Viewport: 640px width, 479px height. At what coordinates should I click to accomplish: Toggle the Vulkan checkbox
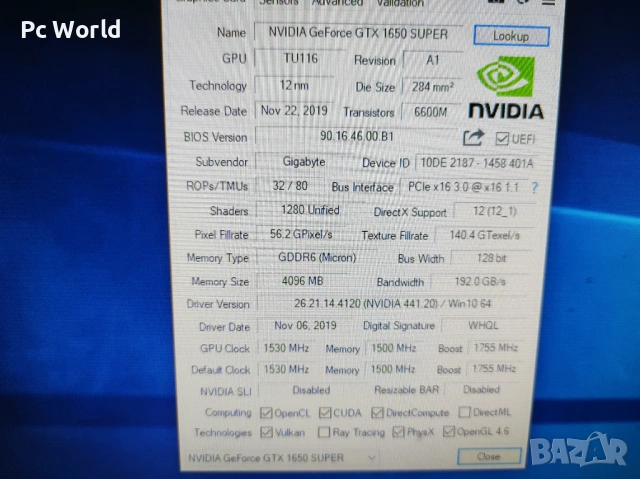point(266,432)
